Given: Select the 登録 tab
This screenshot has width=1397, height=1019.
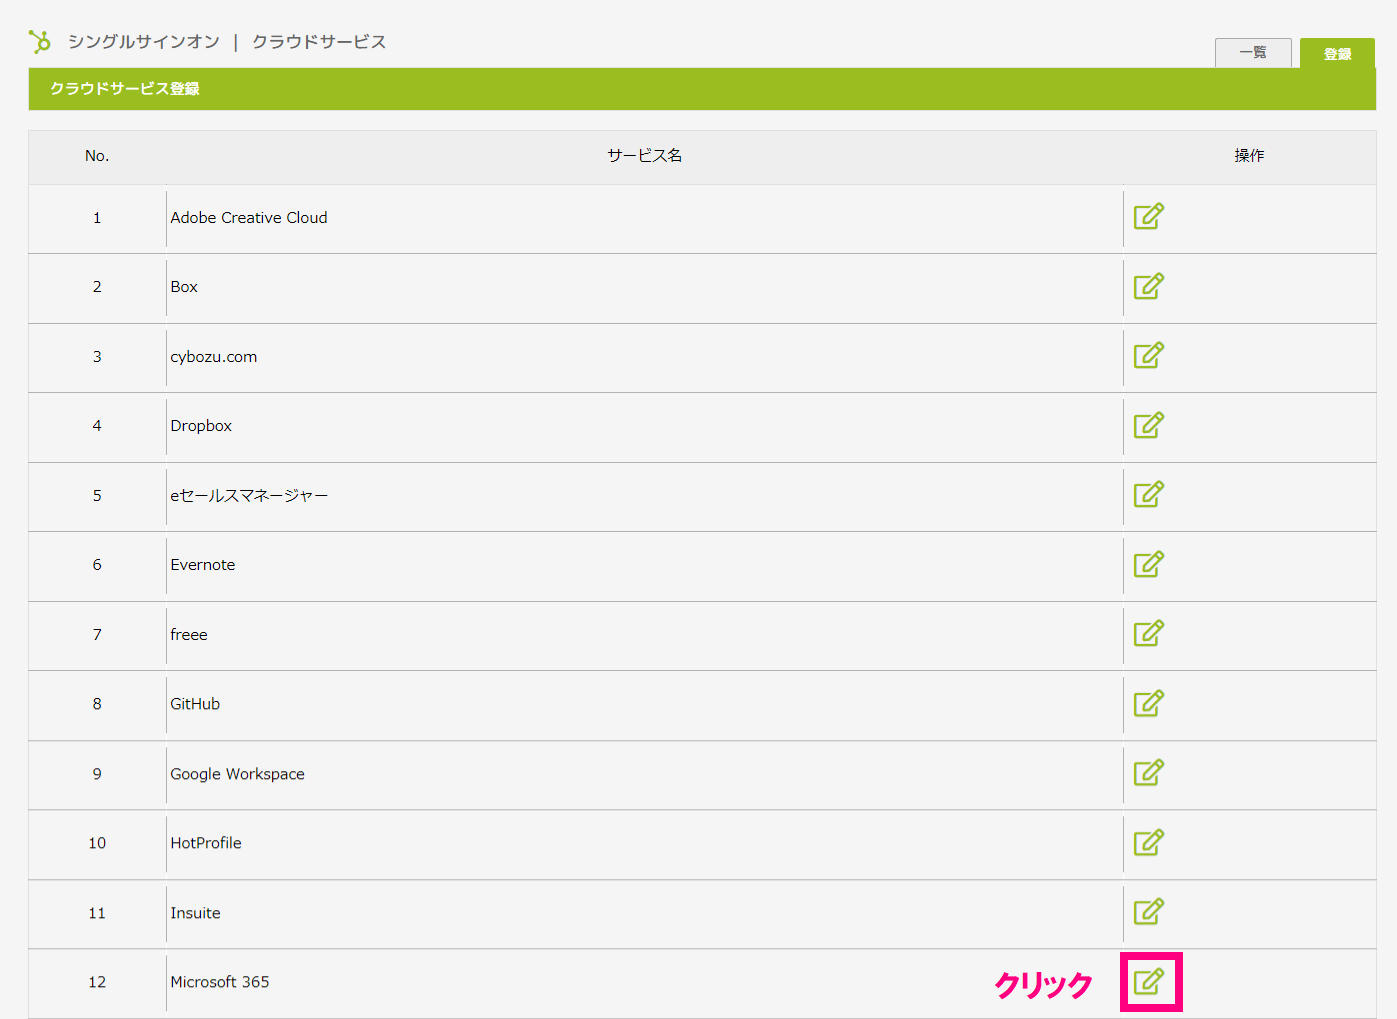Looking at the screenshot, I should click(x=1337, y=54).
